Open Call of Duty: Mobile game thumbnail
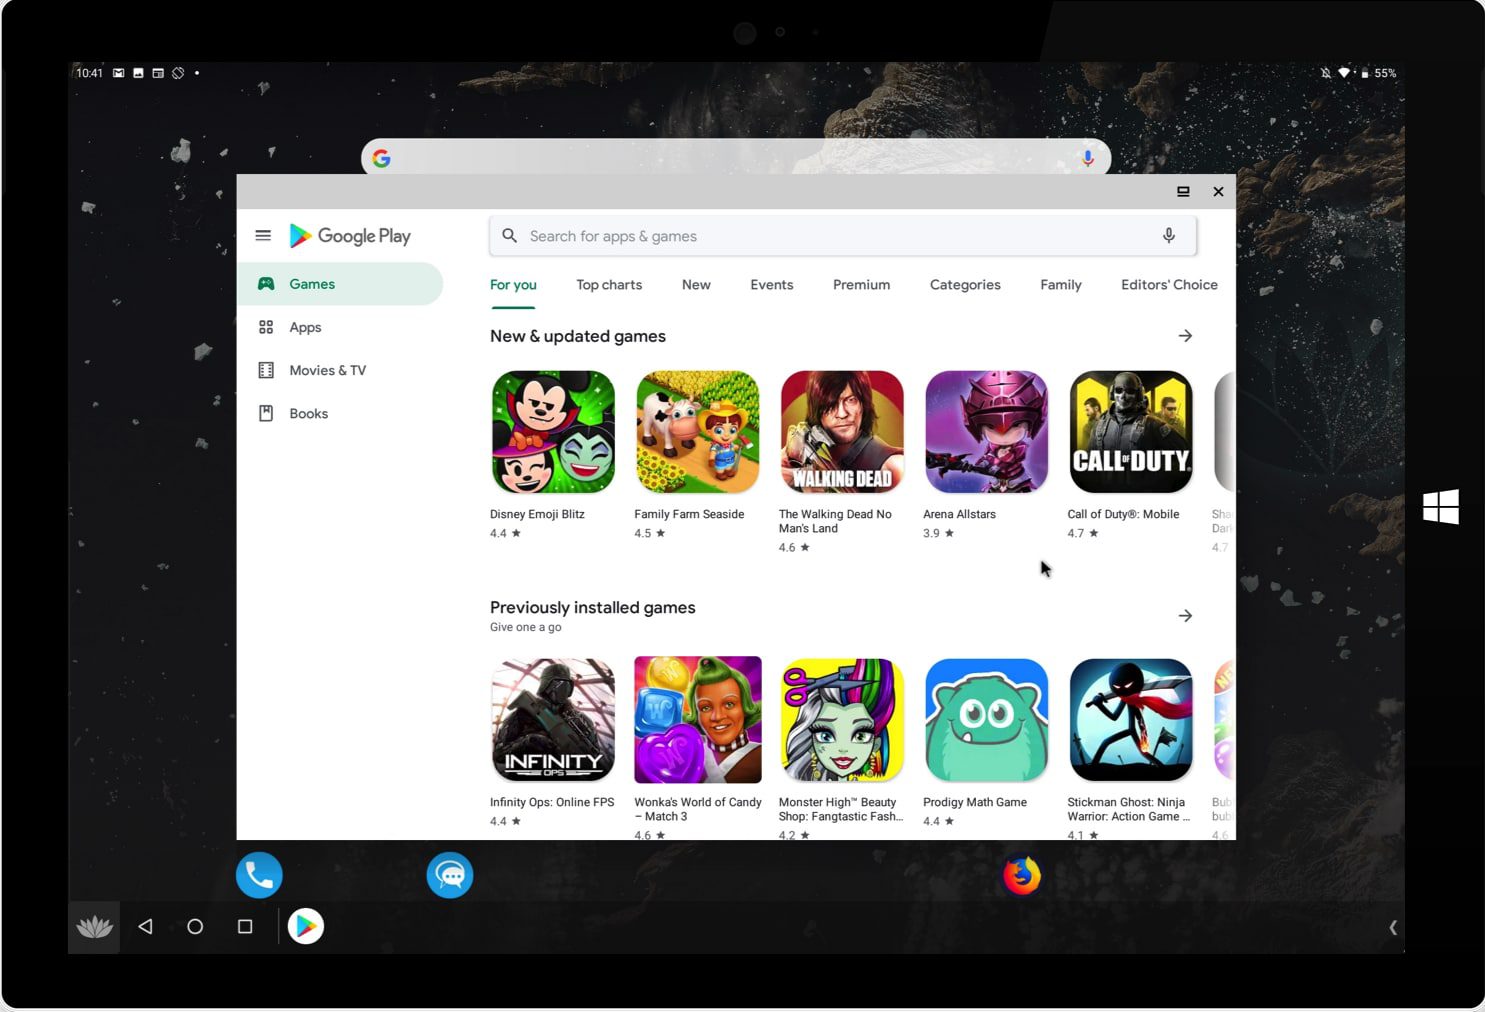Viewport: 1485px width, 1012px height. pyautogui.click(x=1130, y=432)
